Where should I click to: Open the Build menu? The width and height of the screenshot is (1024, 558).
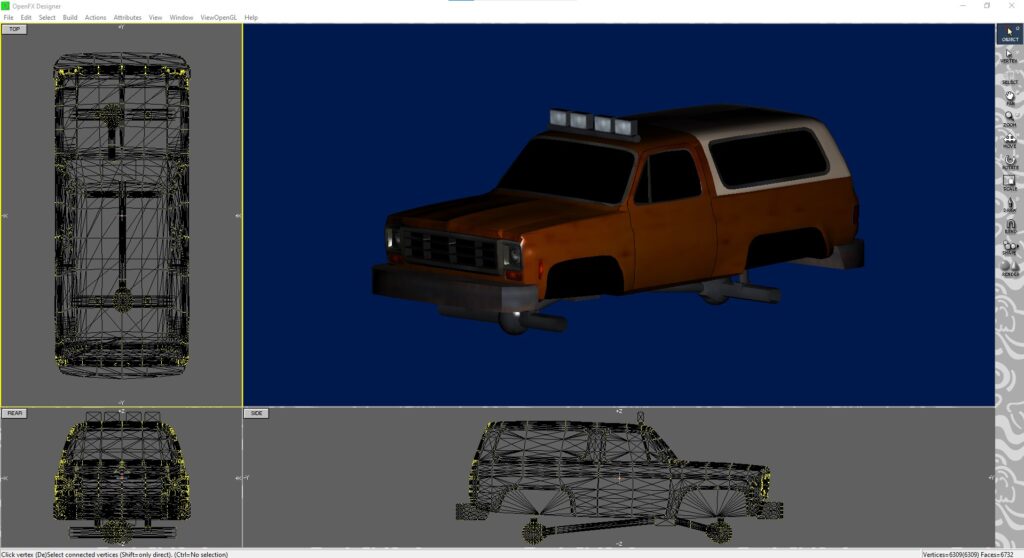tap(70, 17)
